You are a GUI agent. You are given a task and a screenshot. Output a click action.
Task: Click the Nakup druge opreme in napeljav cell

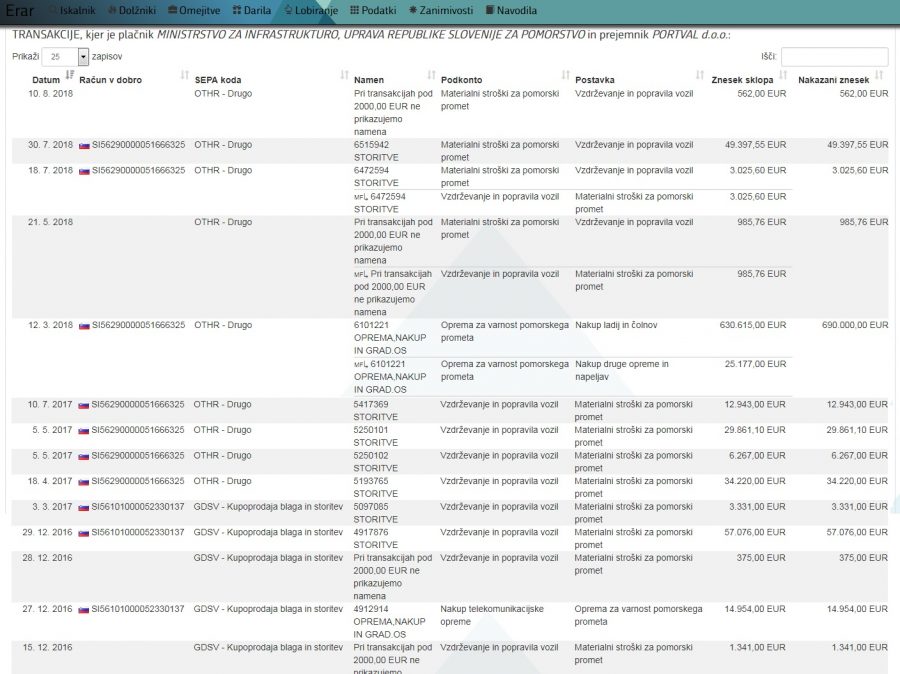[x=622, y=370]
